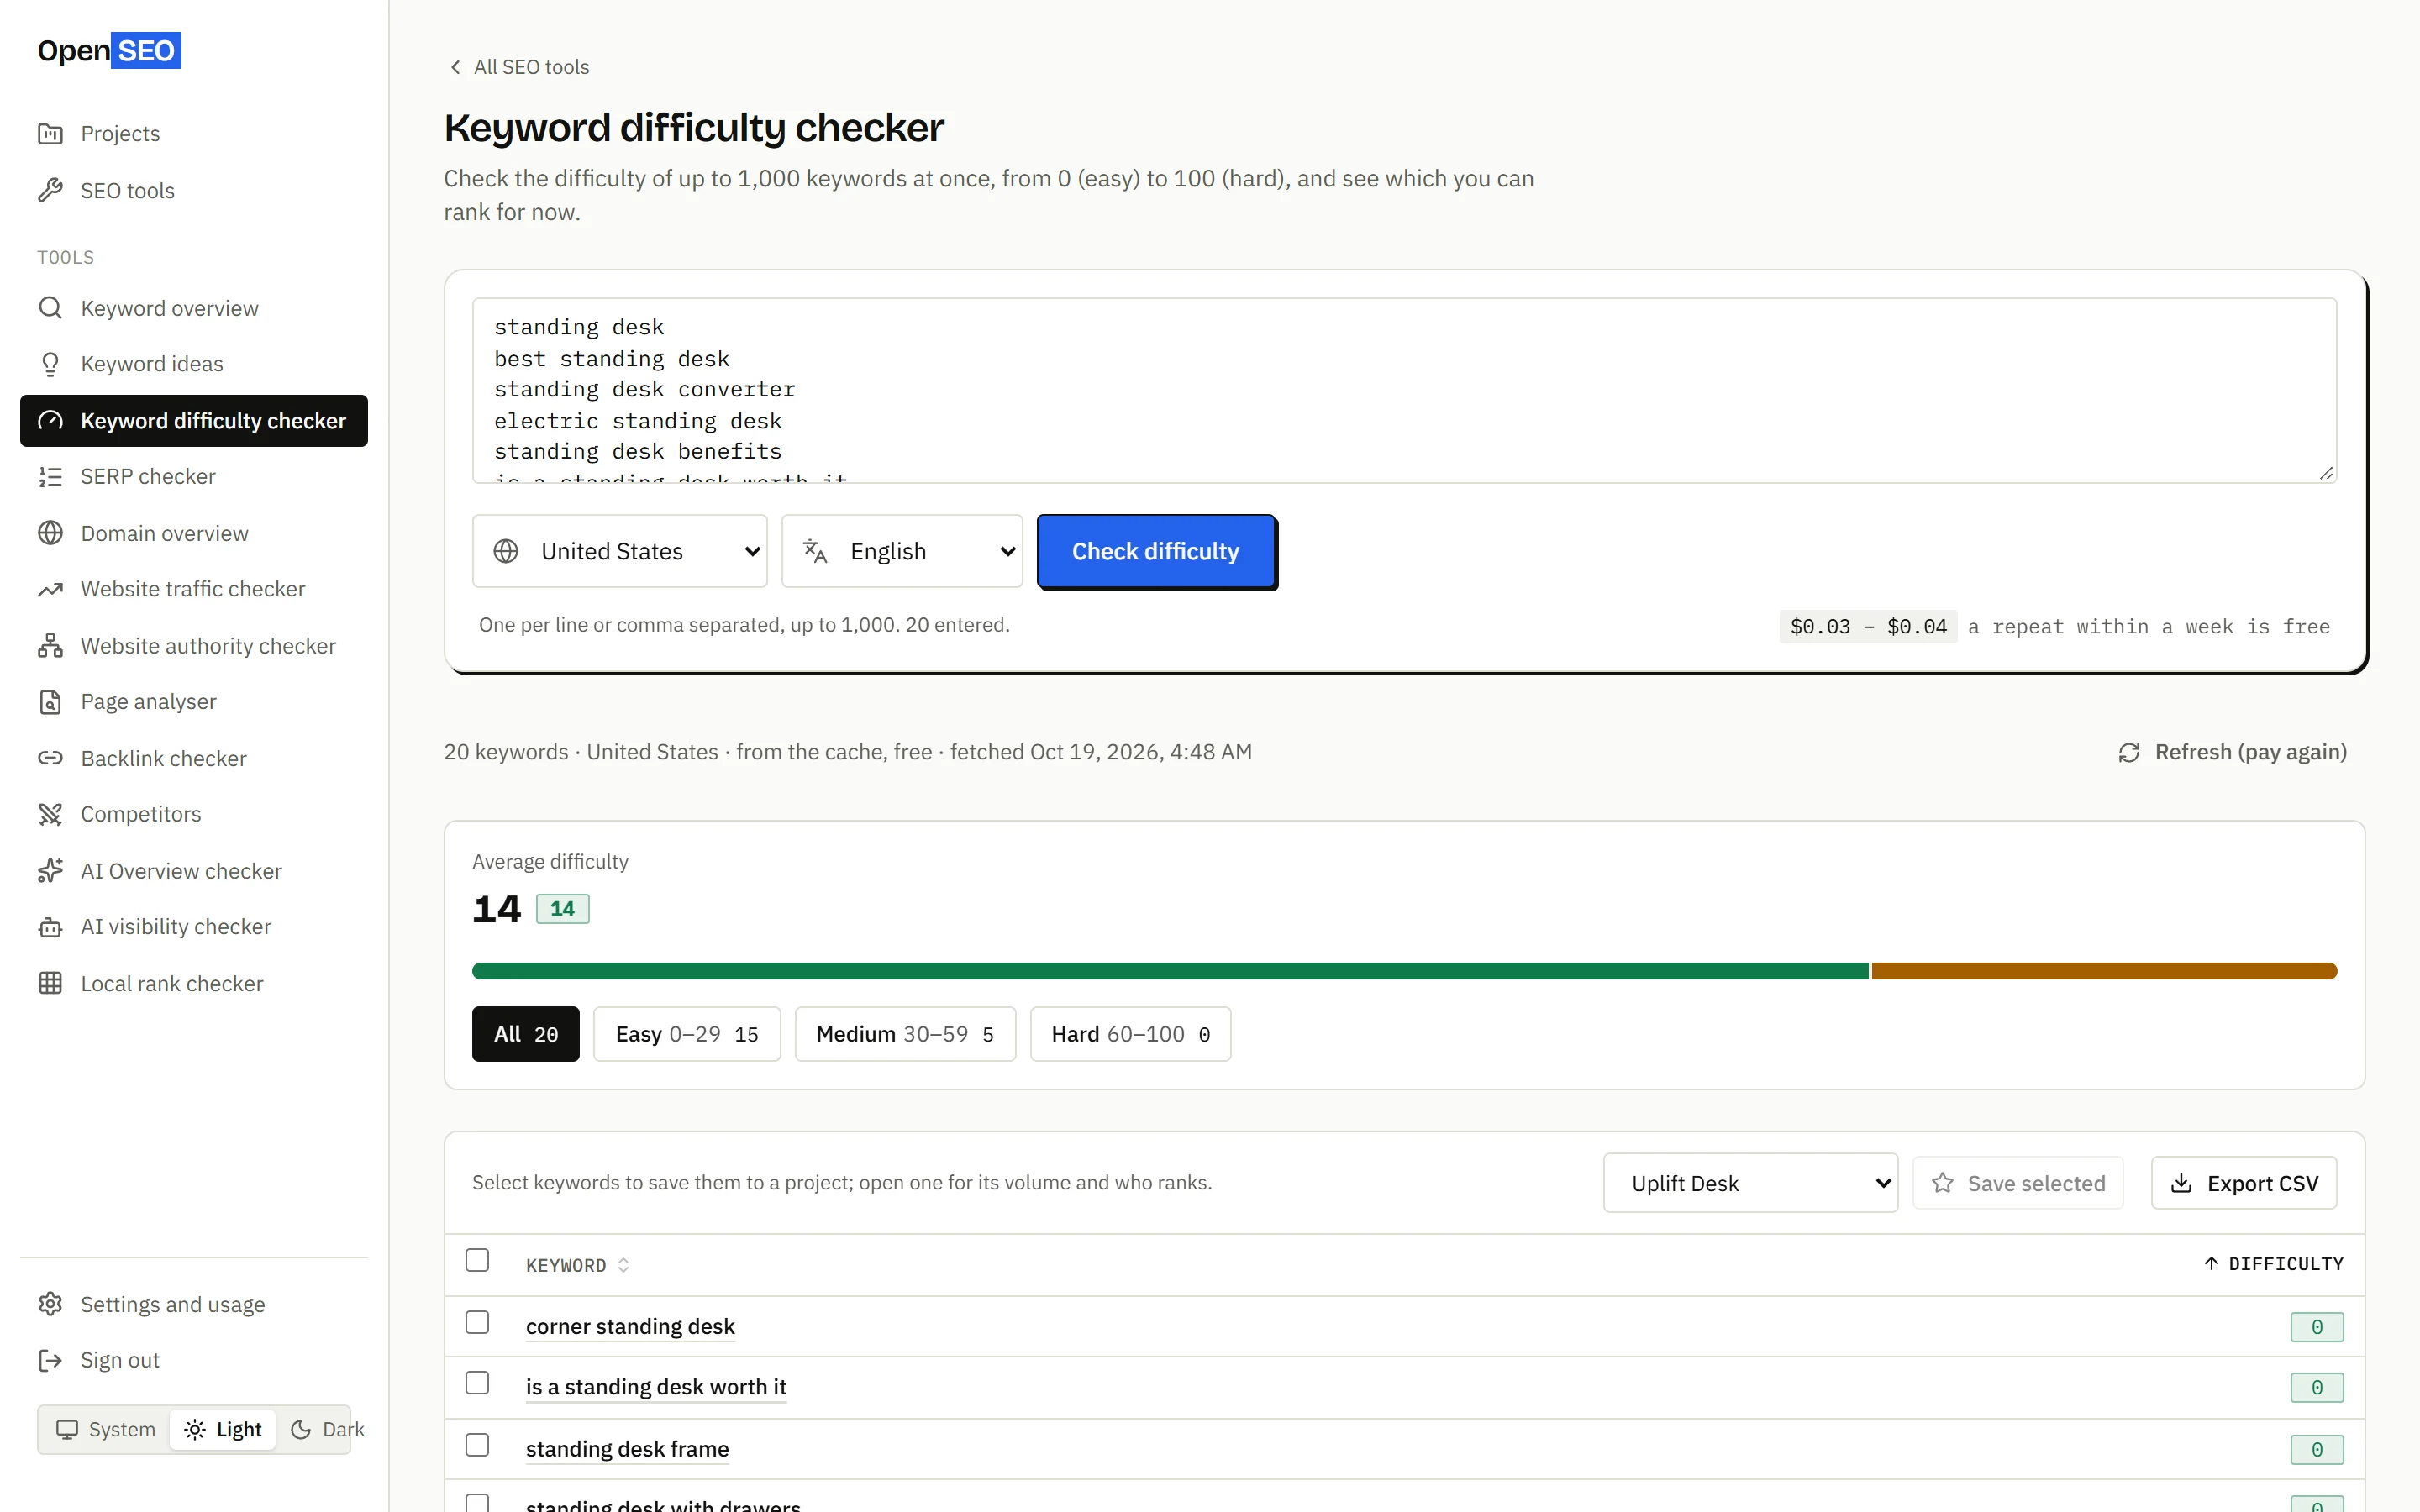The height and width of the screenshot is (1512, 2420).
Task: Click the Check difficulty button
Action: pyautogui.click(x=1156, y=551)
